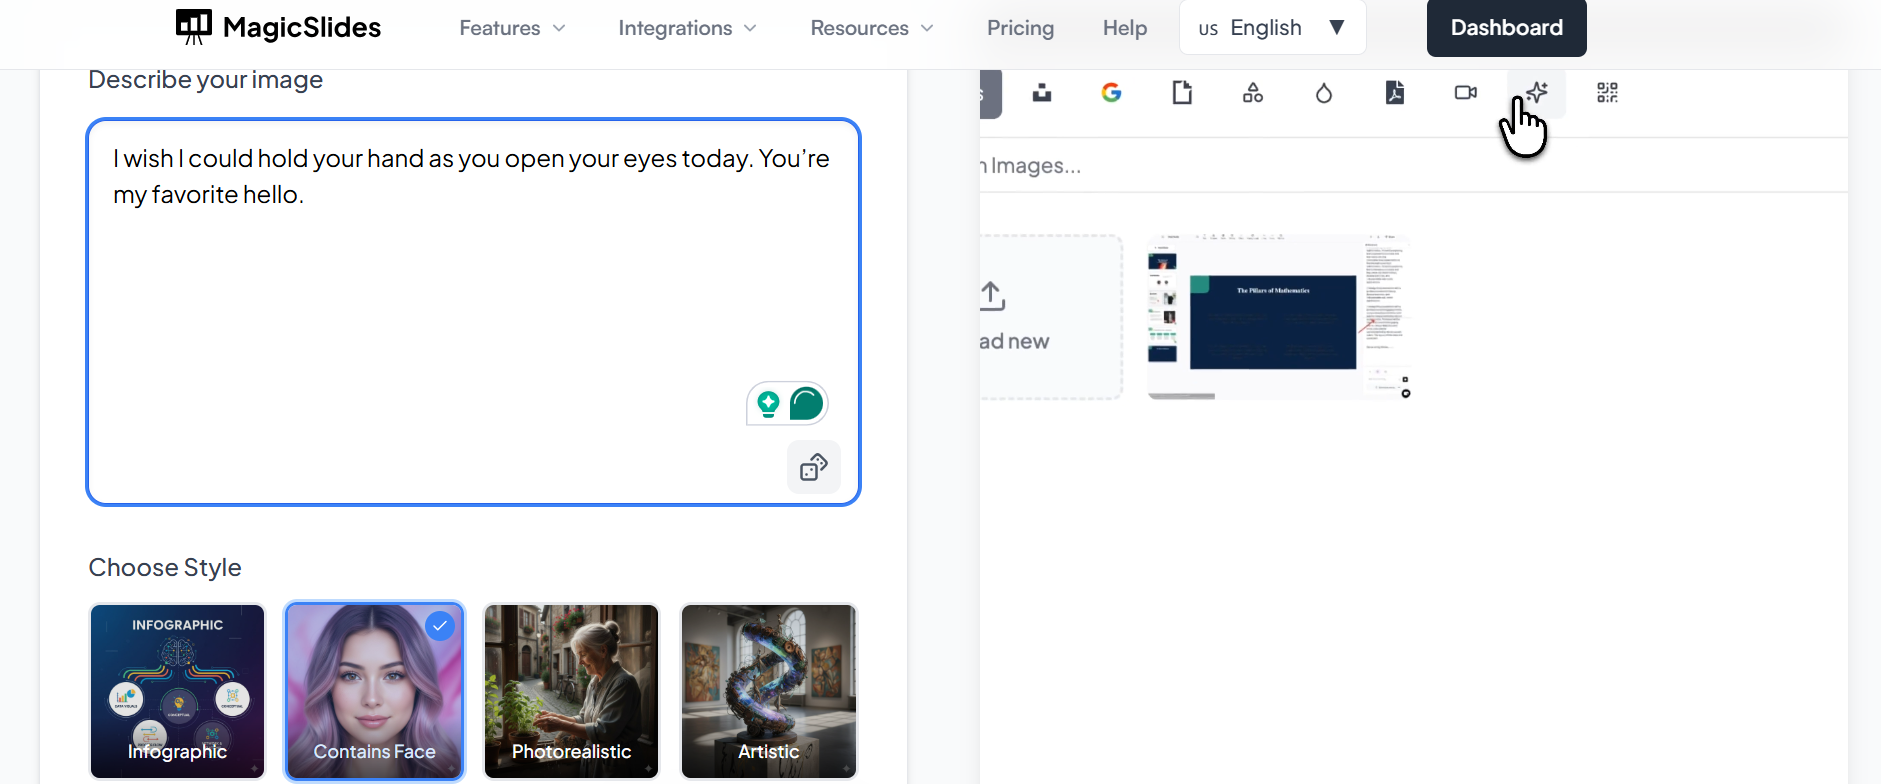
Task: Click the dice random prompt button
Action: [813, 467]
